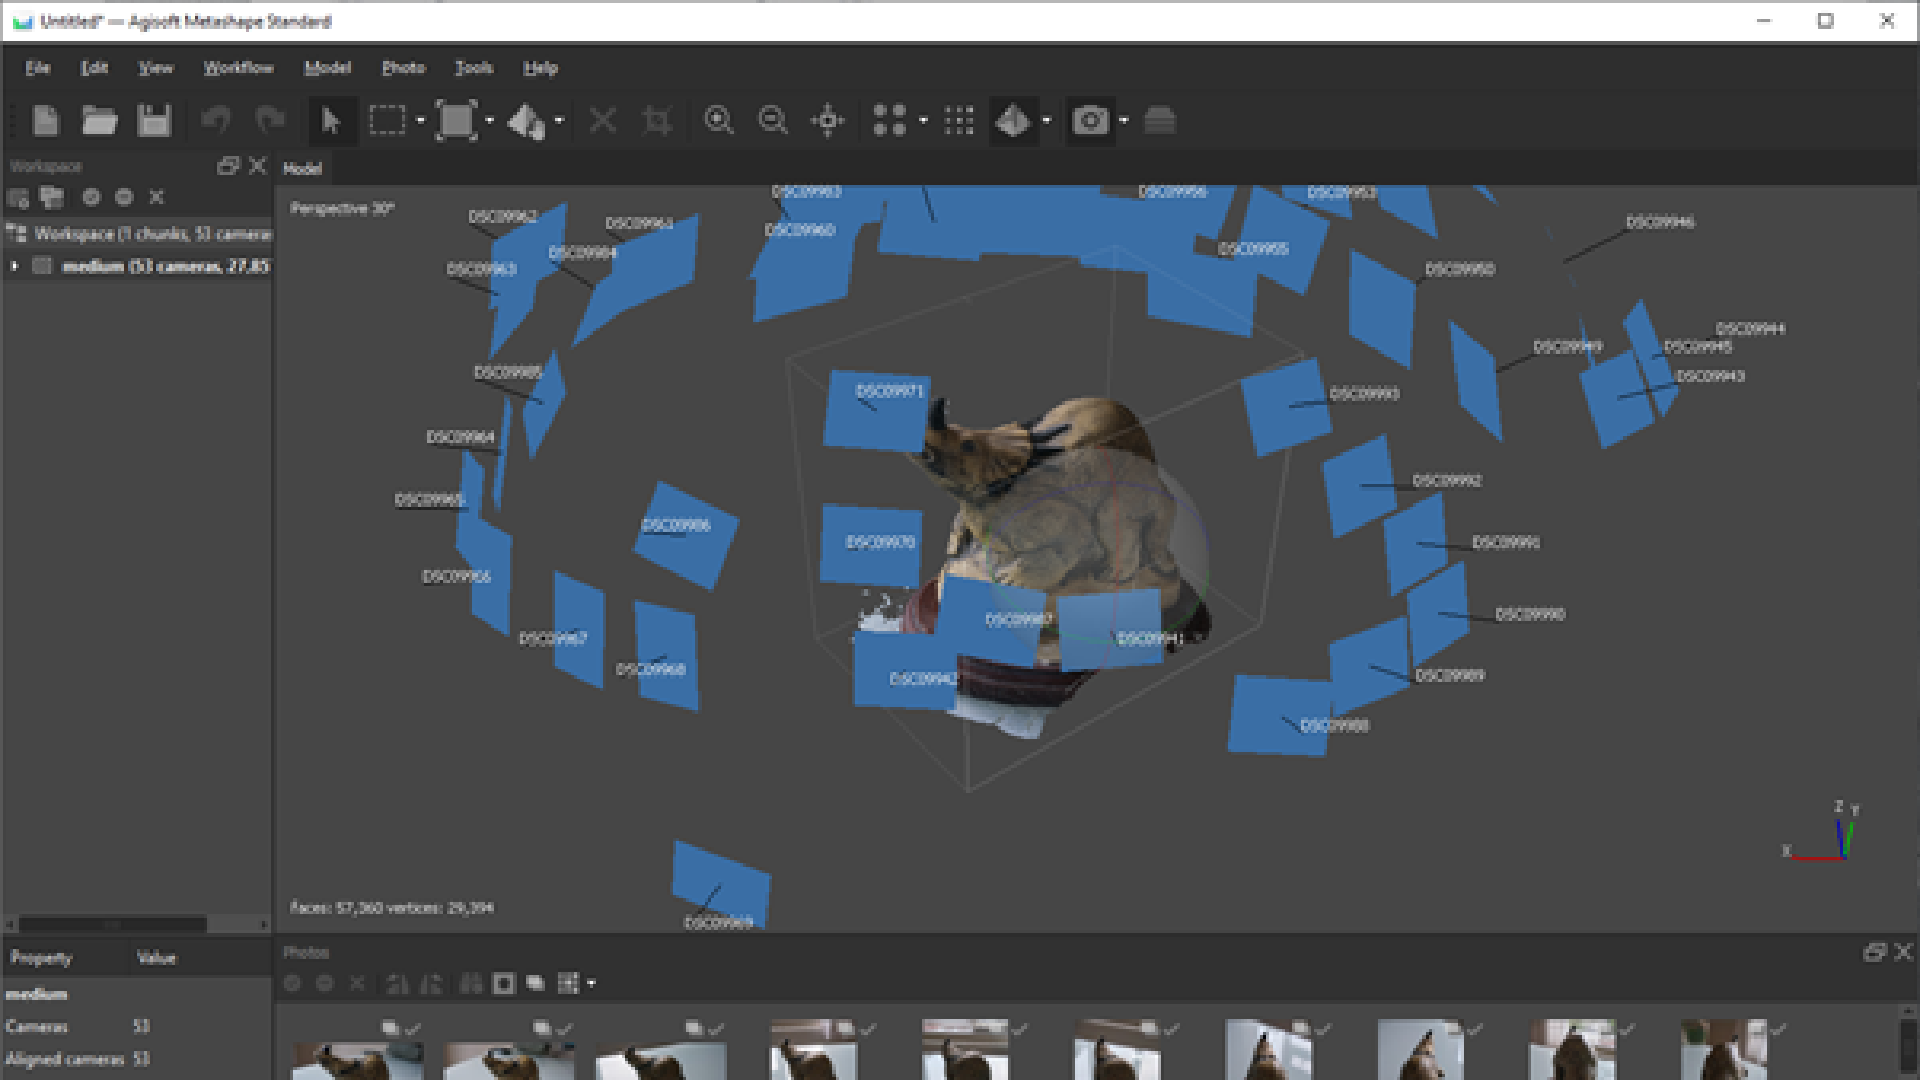The image size is (1920, 1080).
Task: Redo the last action
Action: pyautogui.click(x=270, y=121)
